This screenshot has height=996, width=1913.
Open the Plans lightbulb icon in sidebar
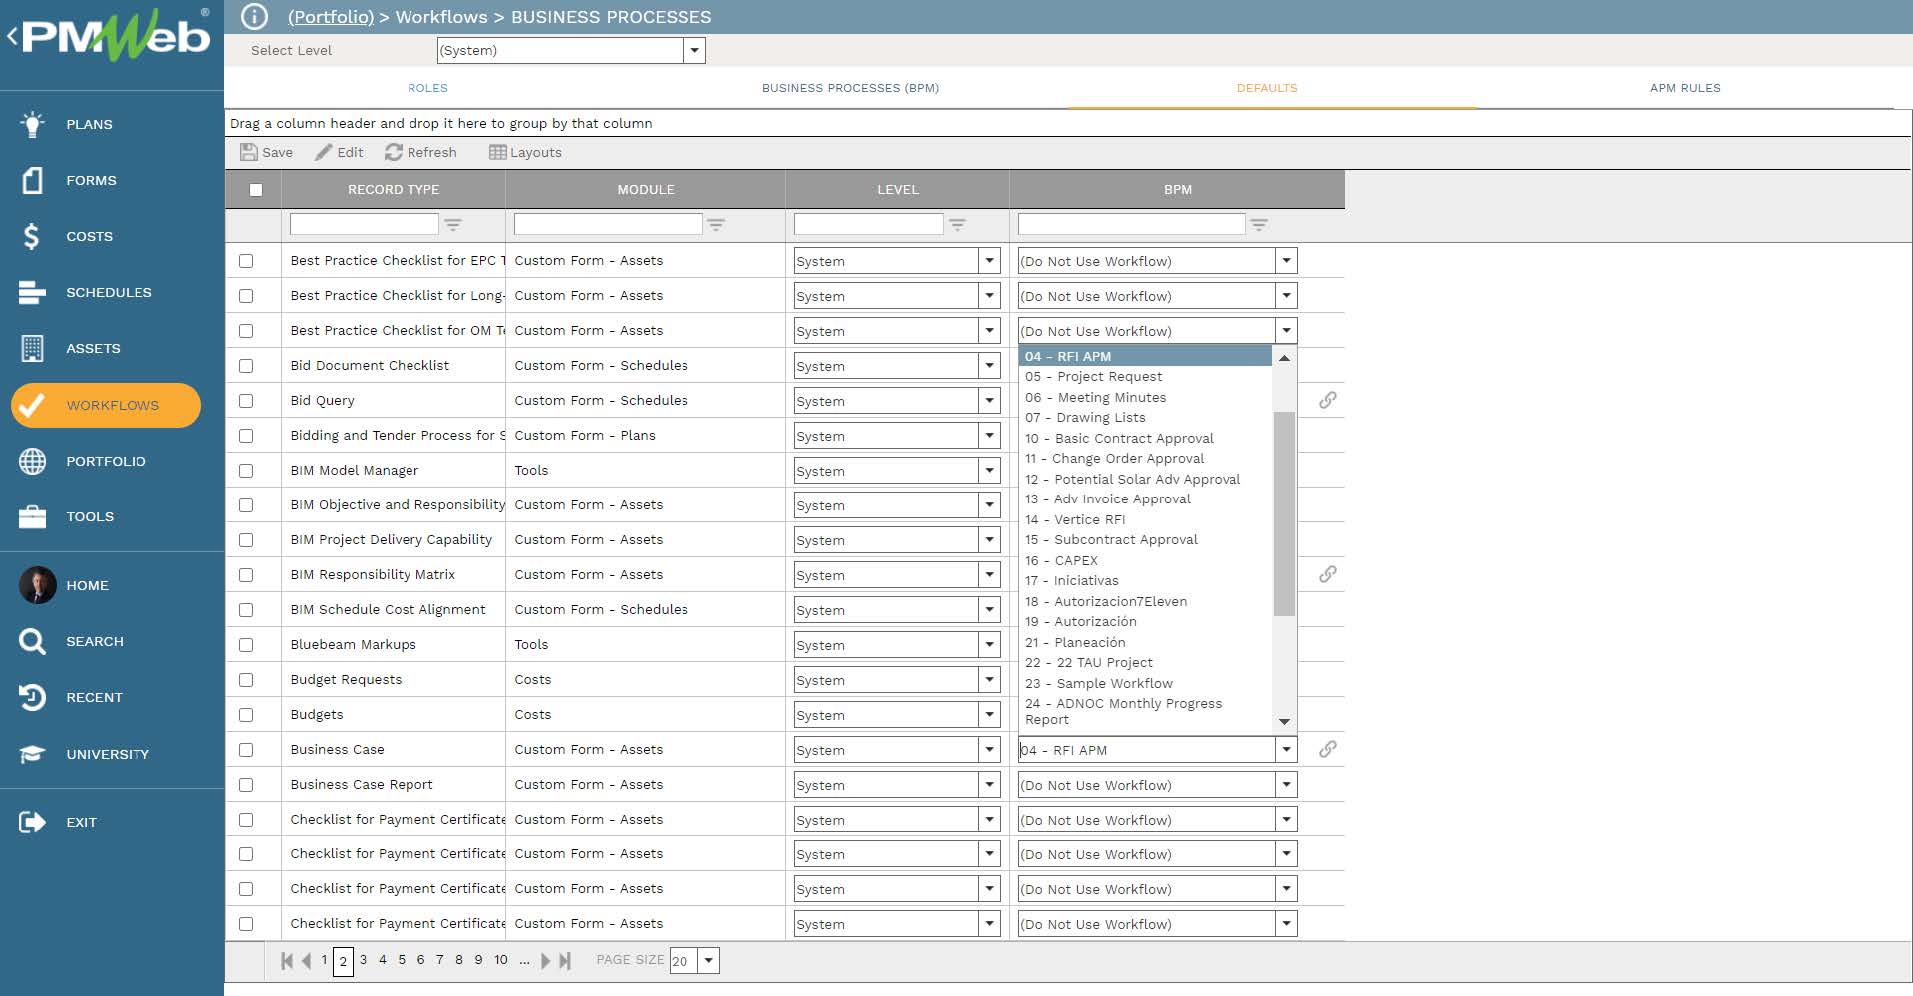pos(32,124)
